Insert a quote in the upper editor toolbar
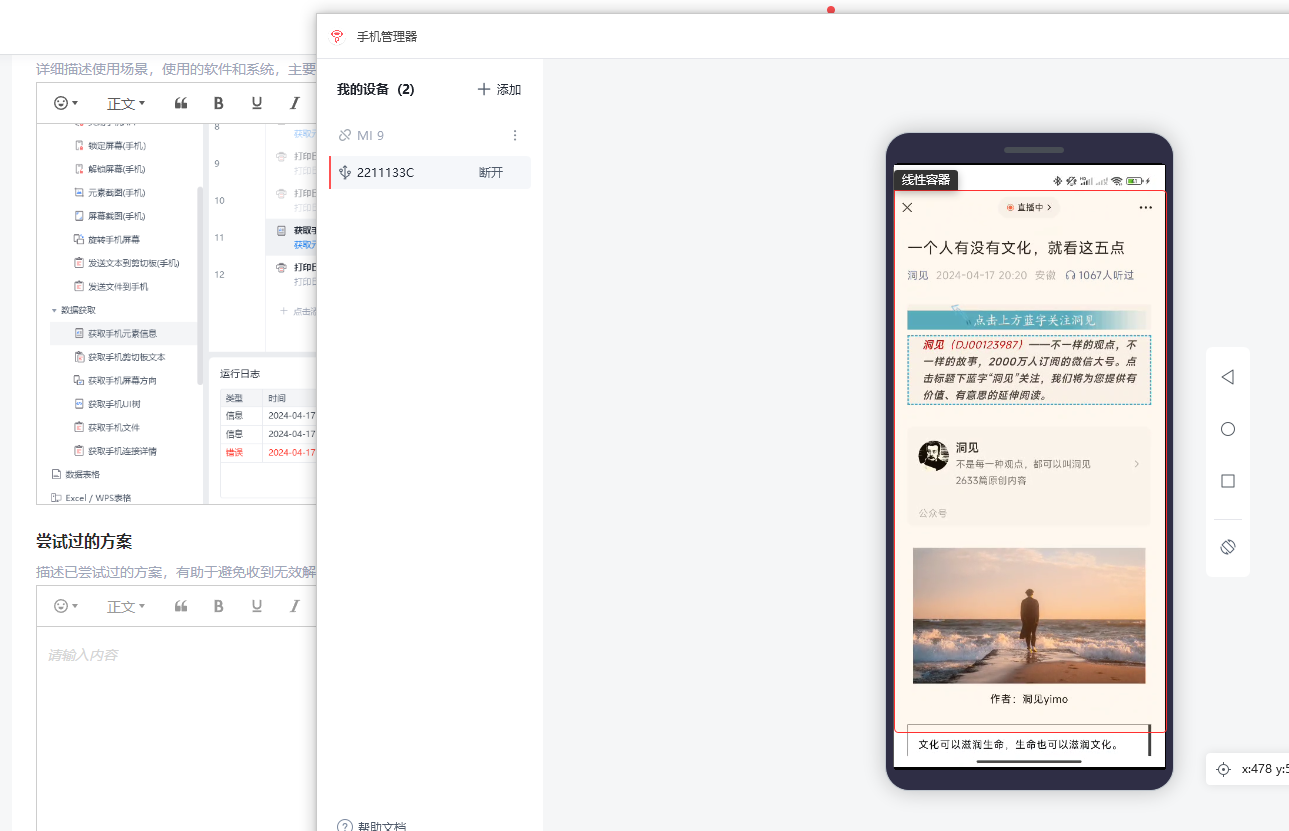 181,103
